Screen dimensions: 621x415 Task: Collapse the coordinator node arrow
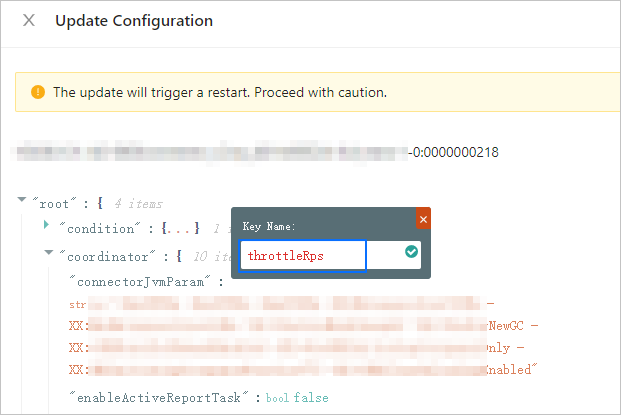(x=47, y=254)
